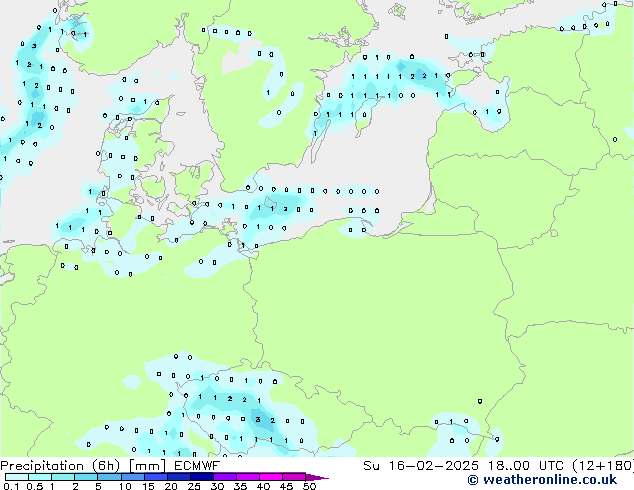Click the legend label '0.1'
This screenshot has width=634, height=490.
click(x=11, y=486)
